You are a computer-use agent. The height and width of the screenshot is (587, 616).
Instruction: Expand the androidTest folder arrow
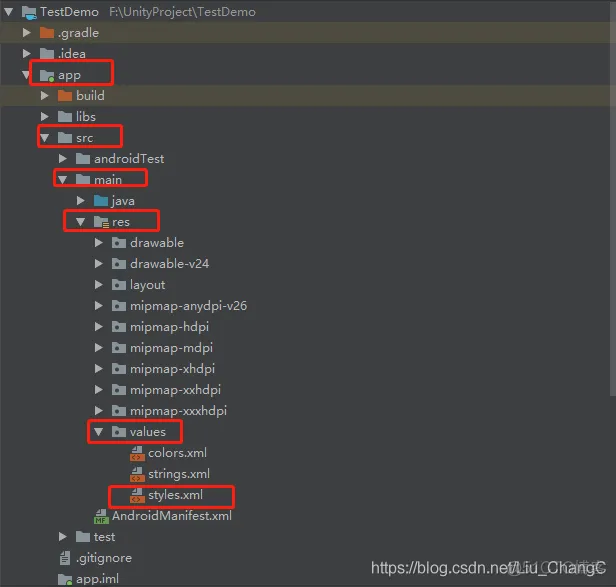pyautogui.click(x=63, y=158)
